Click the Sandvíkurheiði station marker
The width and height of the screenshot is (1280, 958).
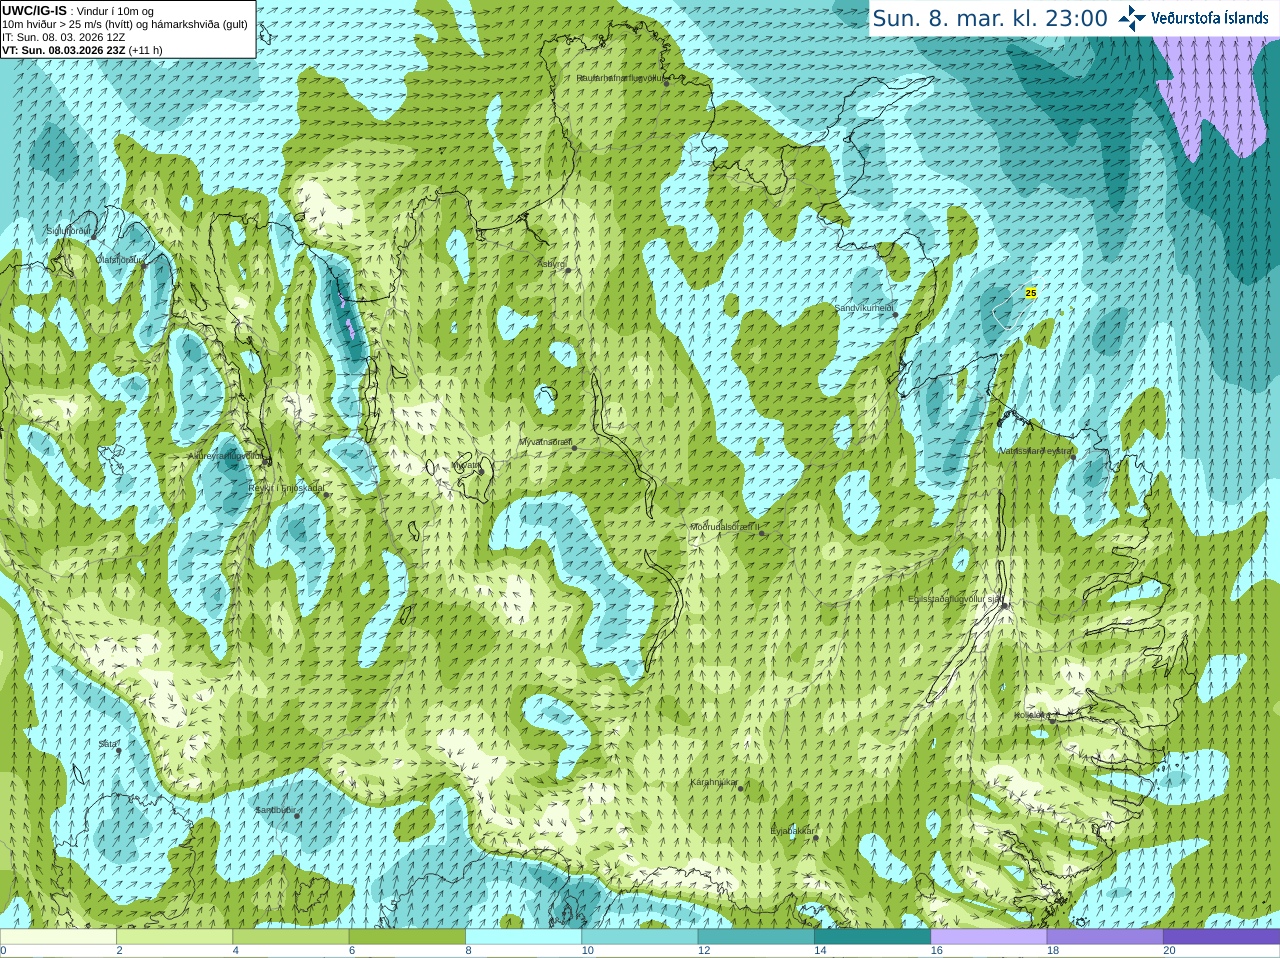(x=895, y=315)
